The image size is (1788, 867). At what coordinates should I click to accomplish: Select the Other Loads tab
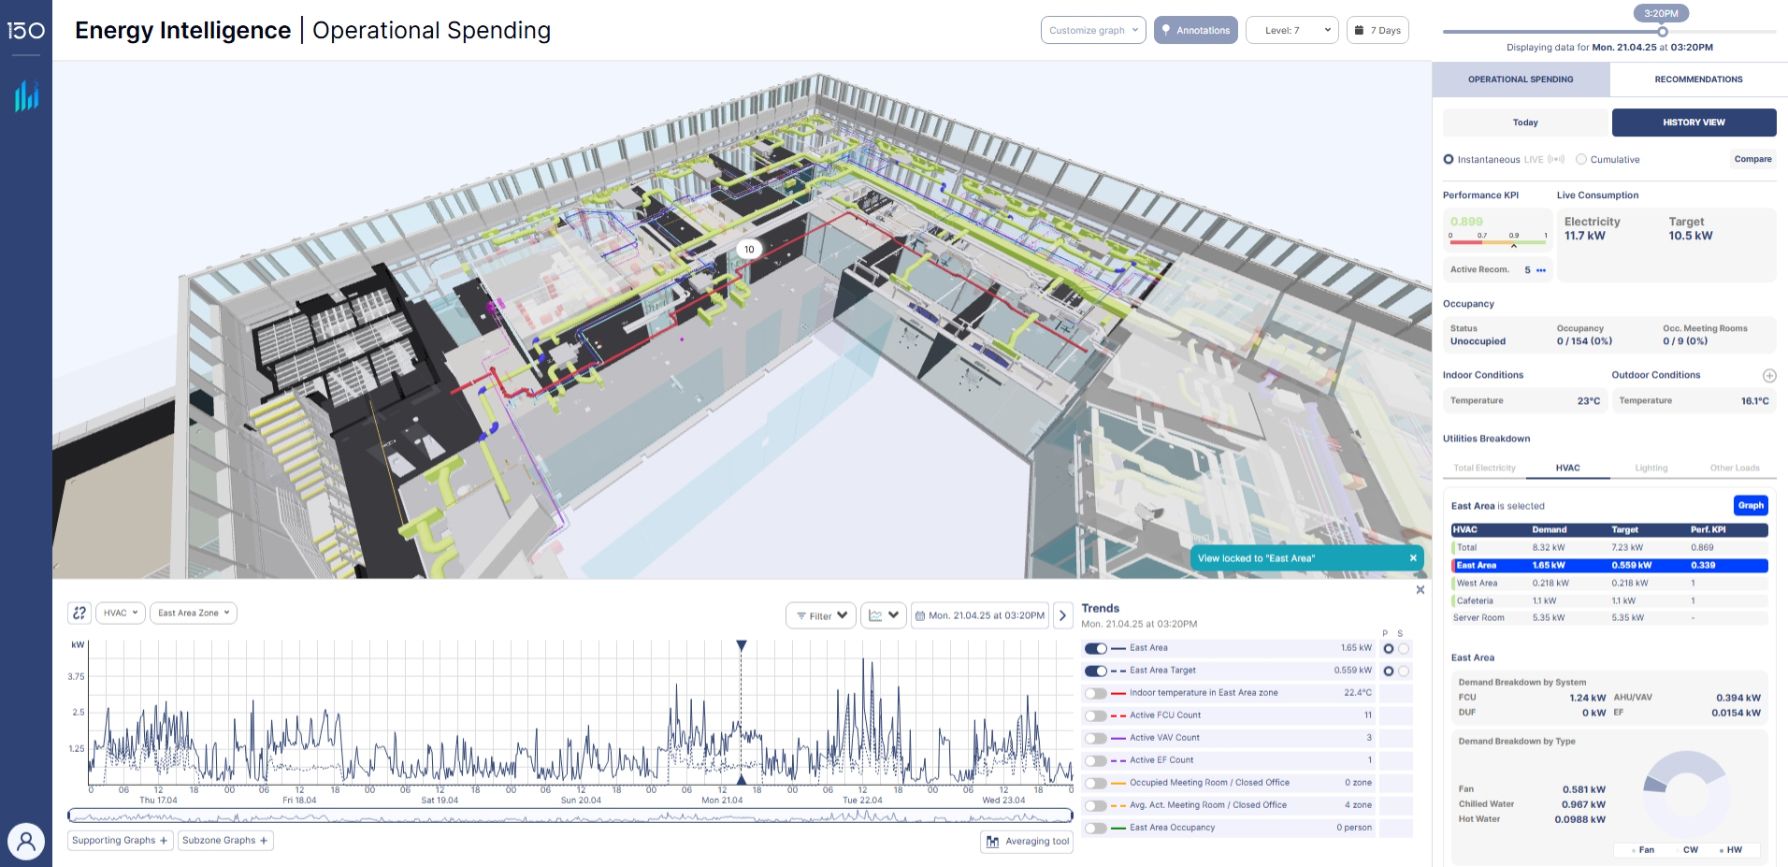coord(1734,468)
